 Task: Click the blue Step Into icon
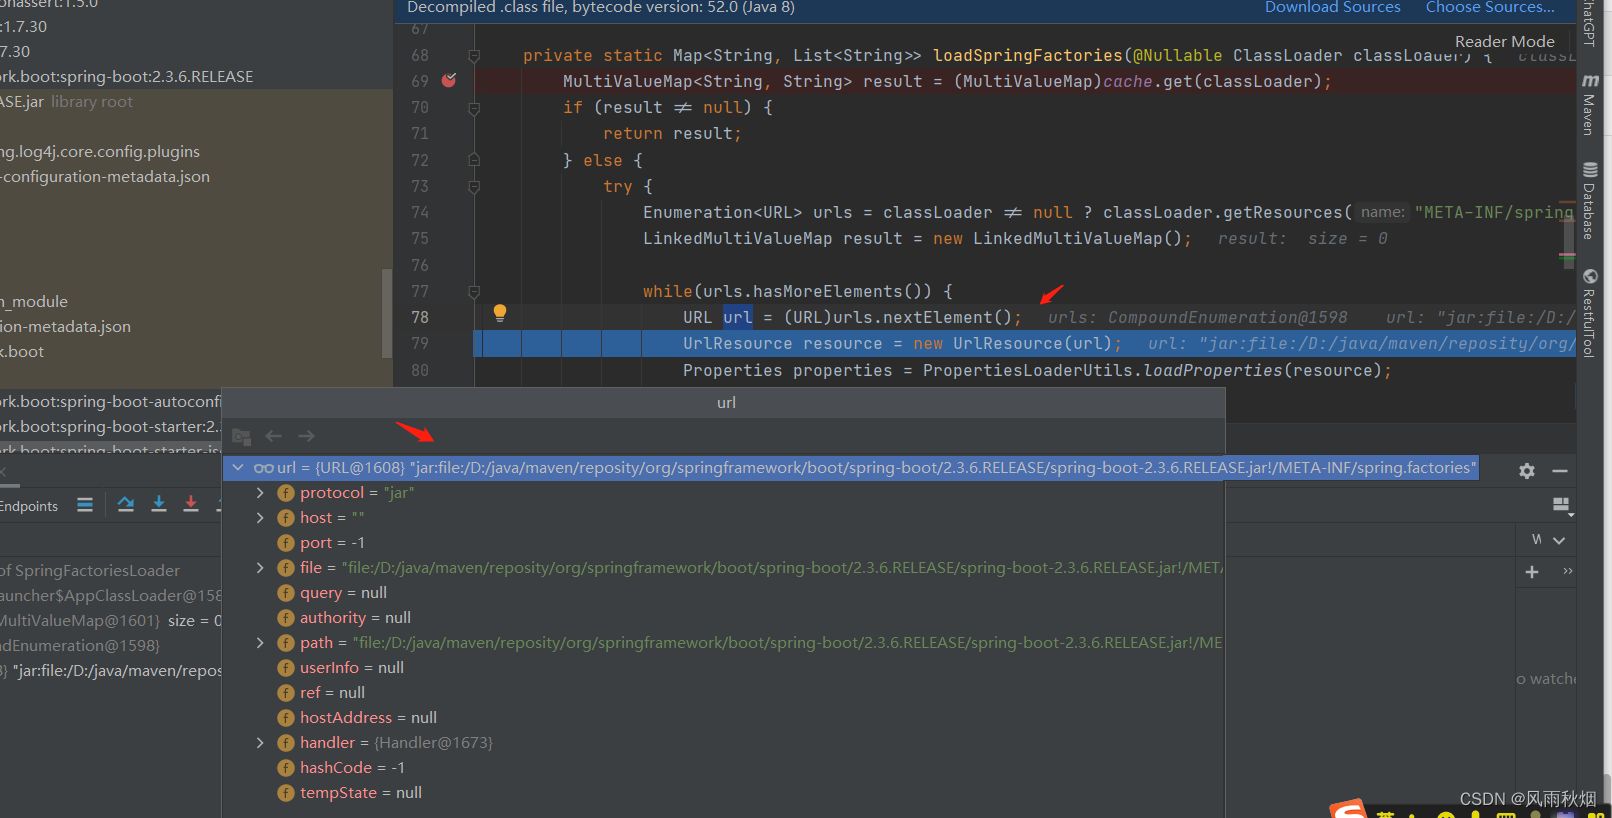159,504
